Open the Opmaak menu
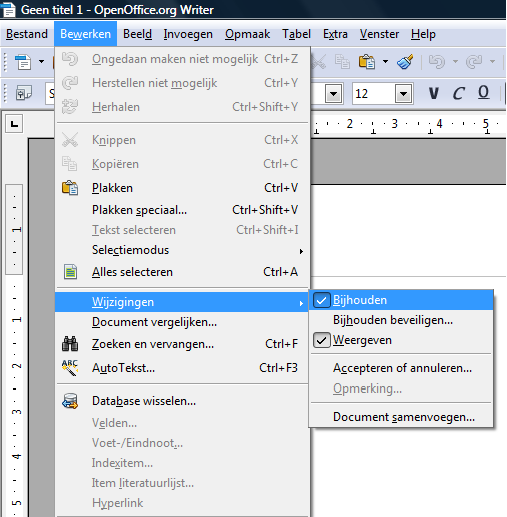 (247, 34)
